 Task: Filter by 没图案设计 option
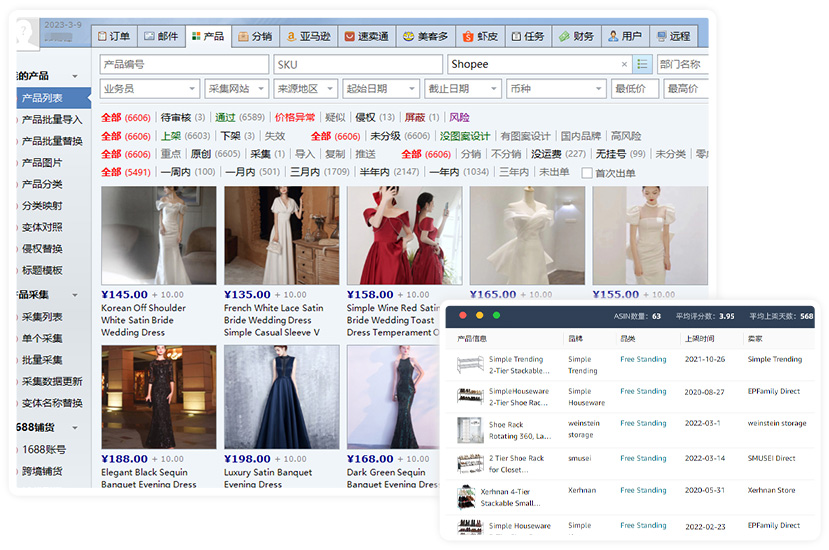465,136
